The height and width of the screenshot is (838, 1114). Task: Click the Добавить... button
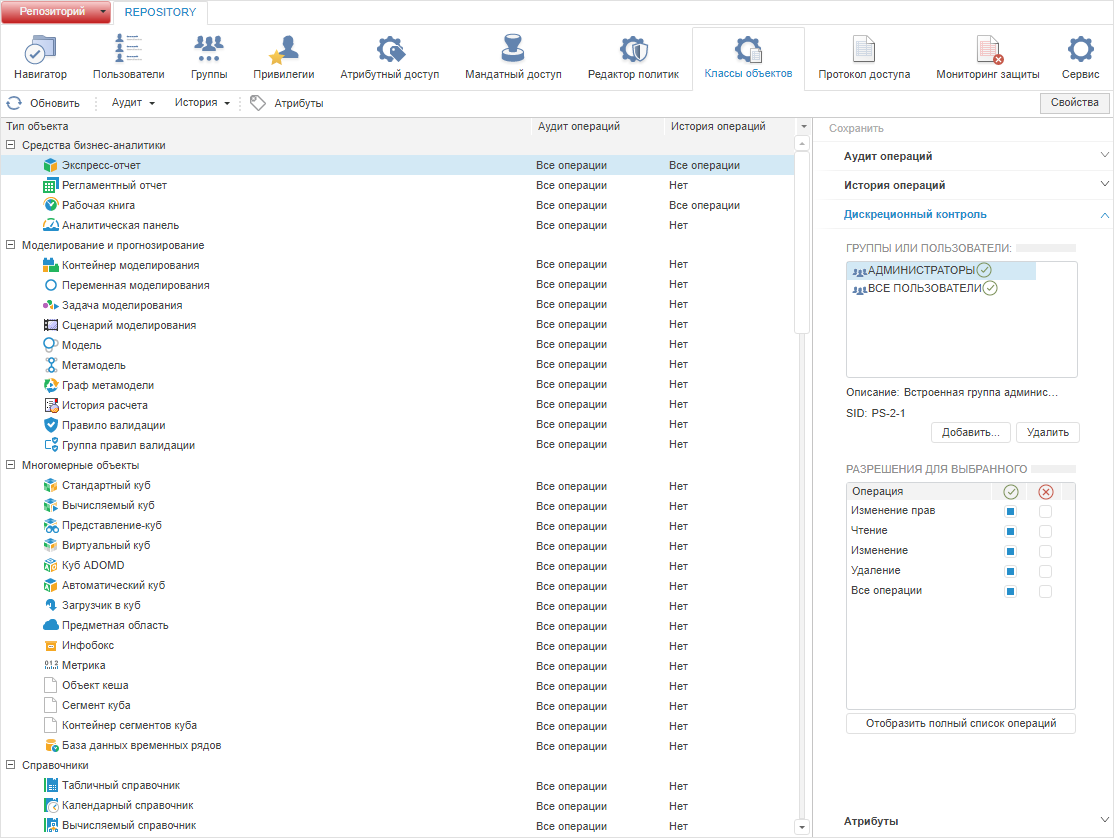click(x=970, y=433)
